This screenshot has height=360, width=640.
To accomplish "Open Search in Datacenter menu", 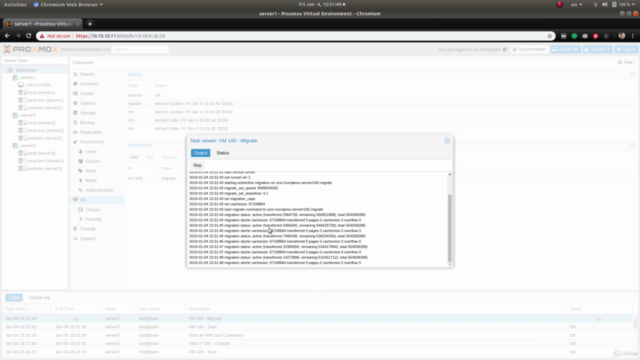I will (87, 74).
